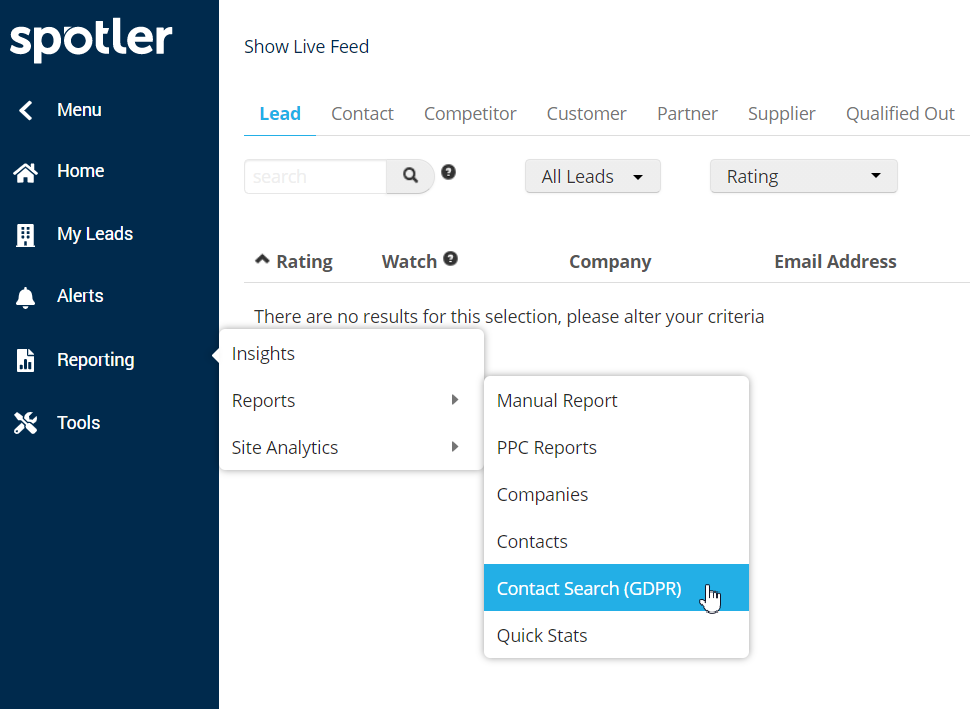Click the Reporting chart icon
This screenshot has width=970, height=709.
25,359
